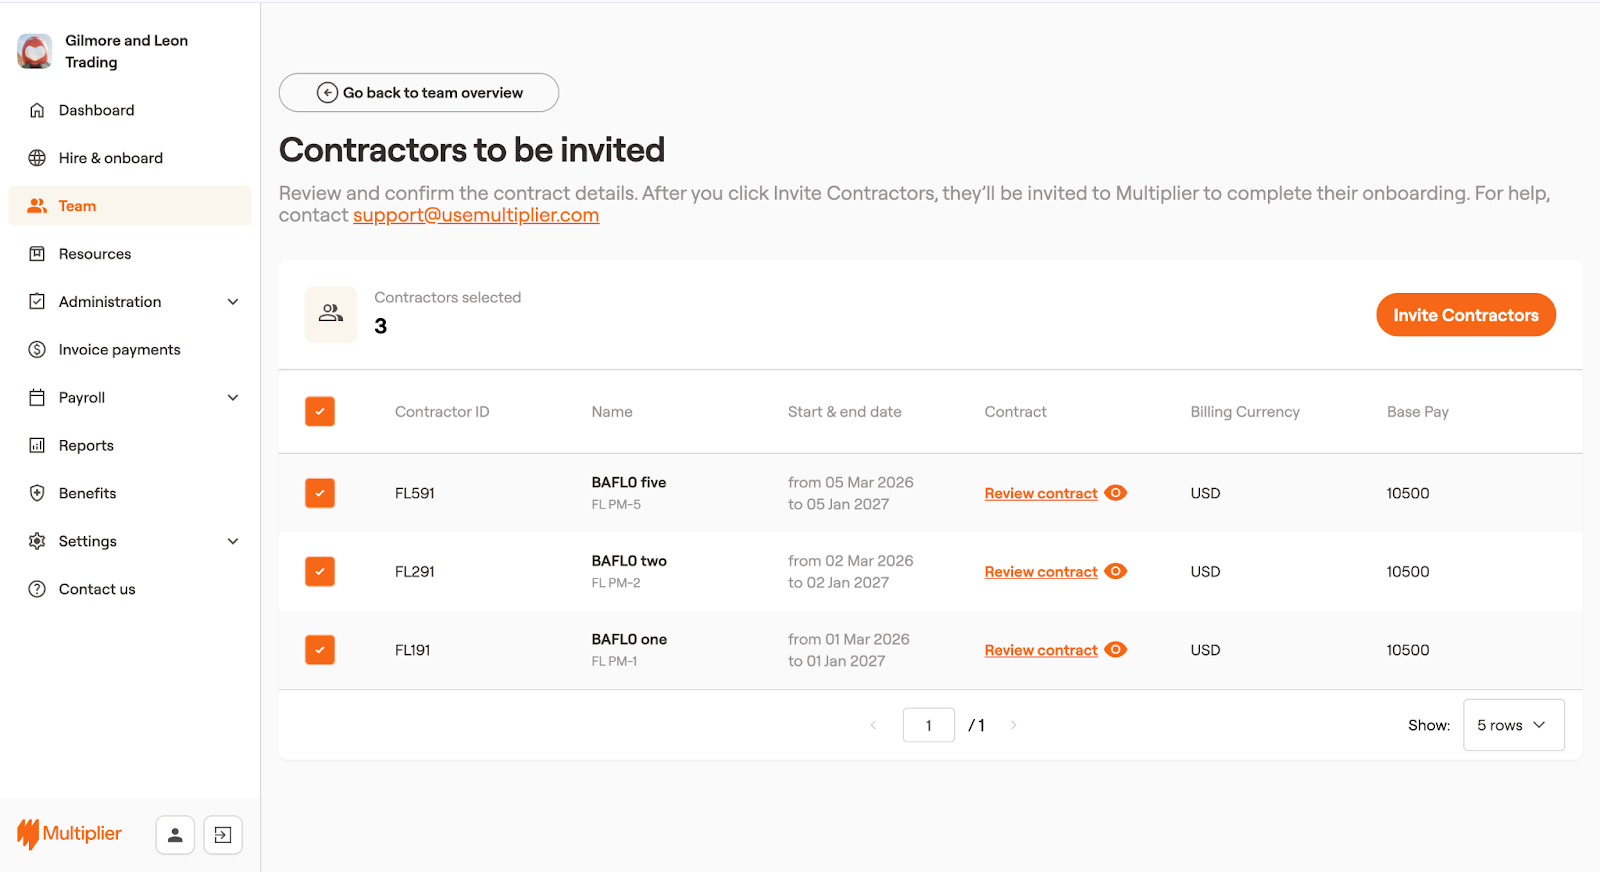Click the eye icon for contractor FL191
The height and width of the screenshot is (872, 1600).
(x=1116, y=650)
